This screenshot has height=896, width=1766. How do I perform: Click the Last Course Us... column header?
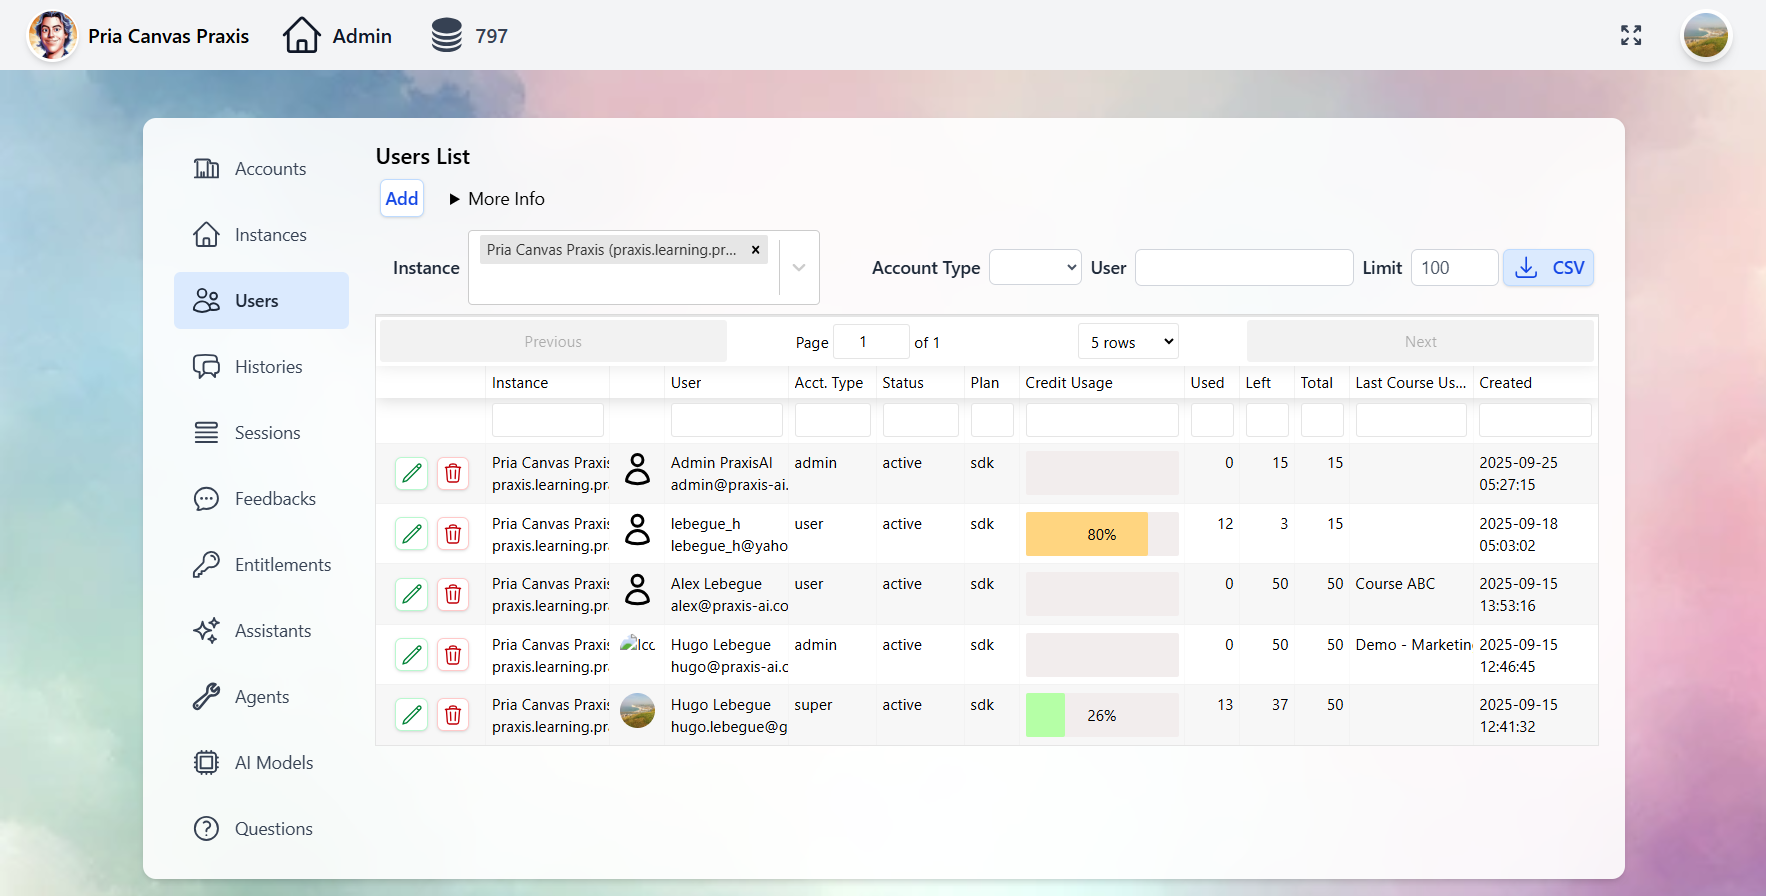[1410, 383]
